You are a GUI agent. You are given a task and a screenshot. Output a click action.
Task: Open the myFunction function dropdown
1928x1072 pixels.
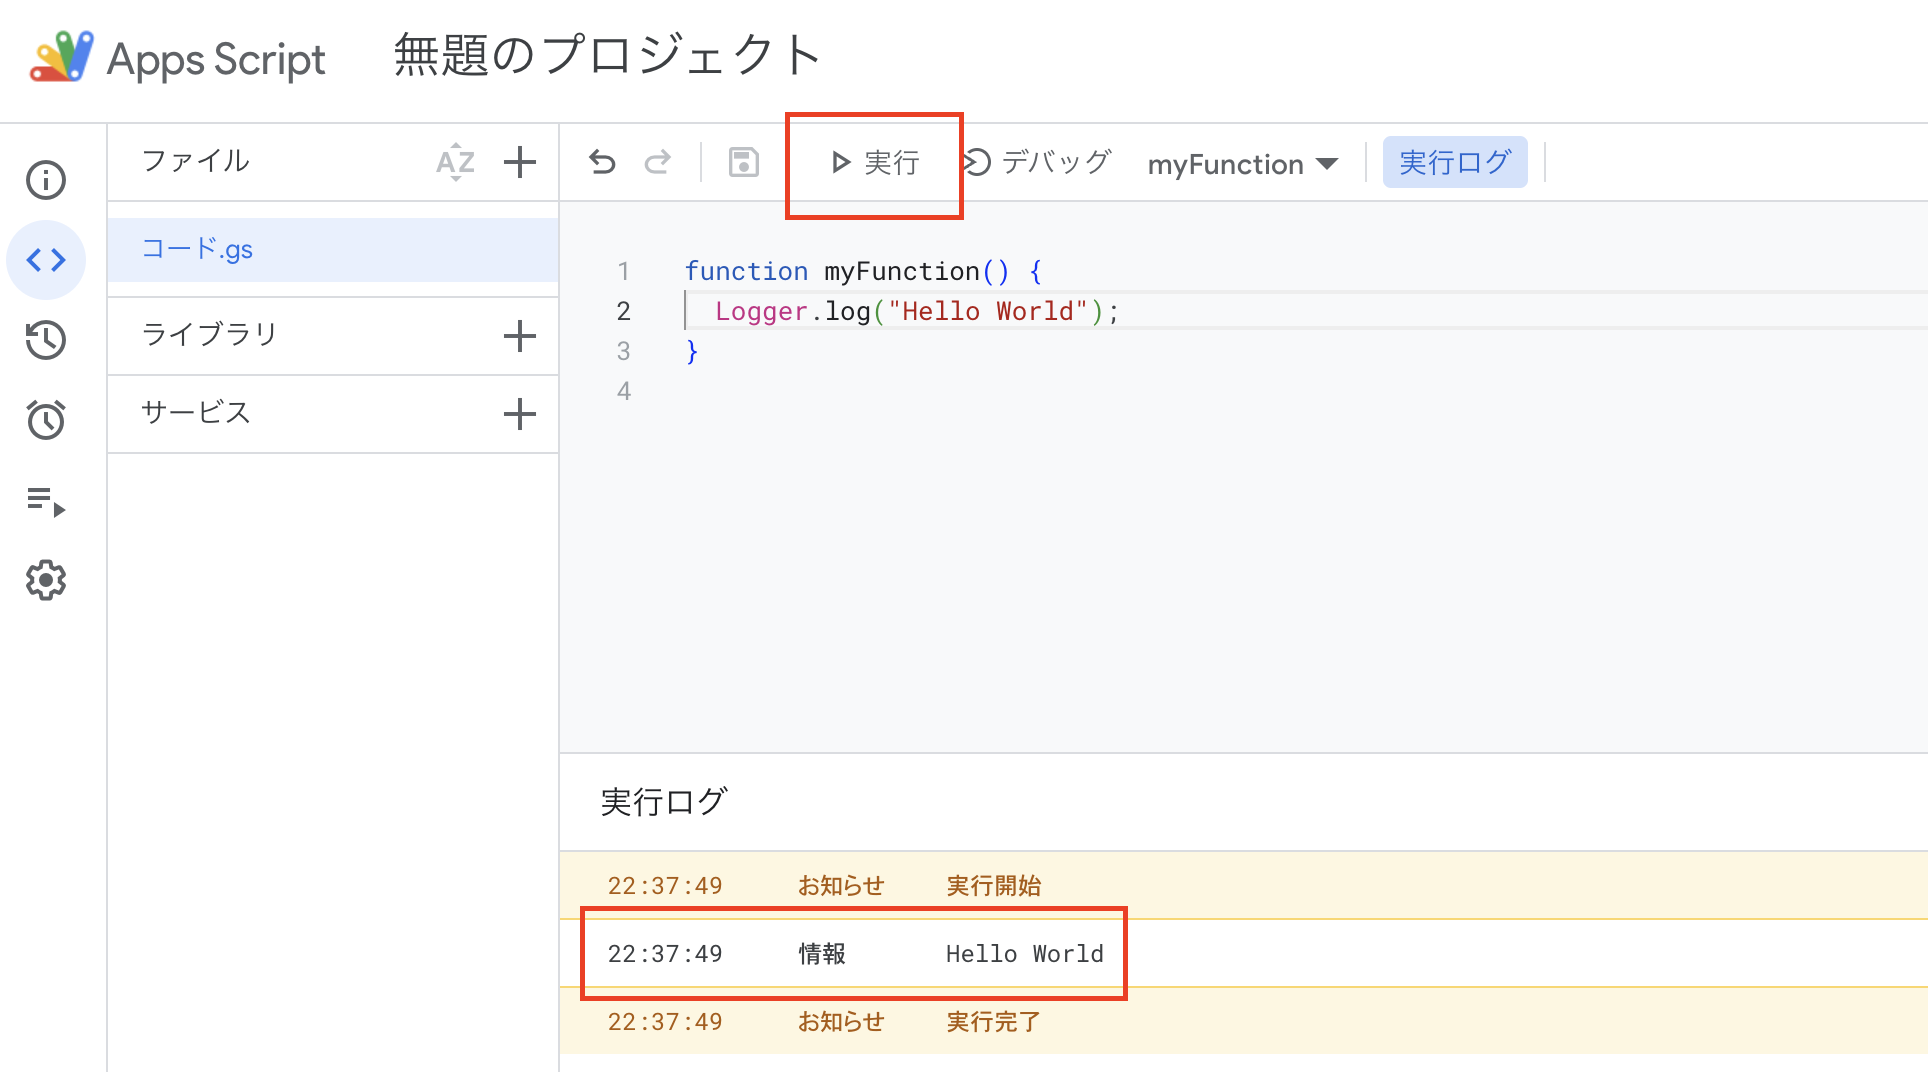[1242, 163]
